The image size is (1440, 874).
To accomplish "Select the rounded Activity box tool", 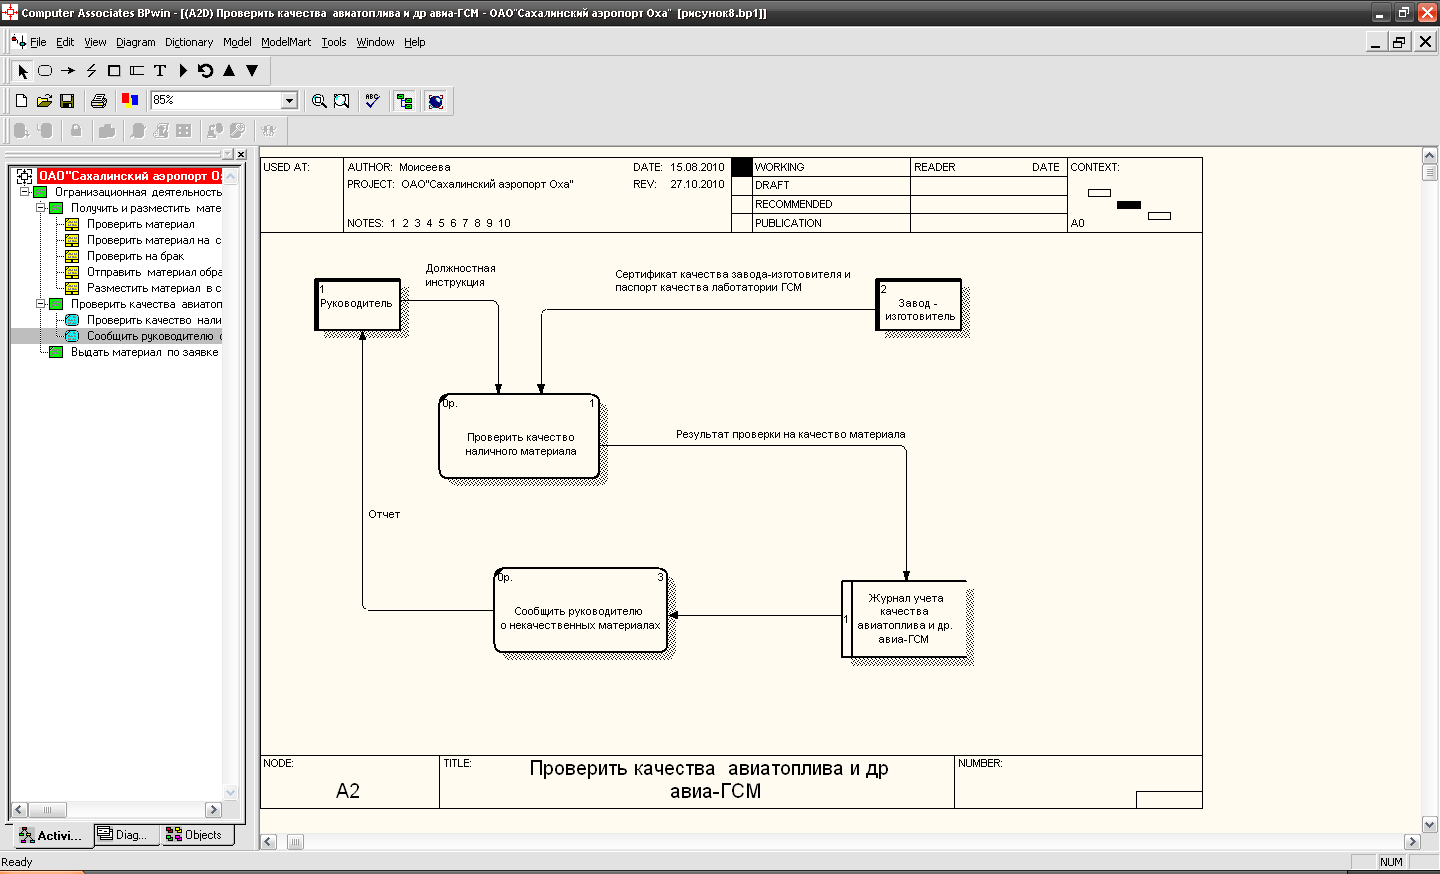I will [45, 71].
